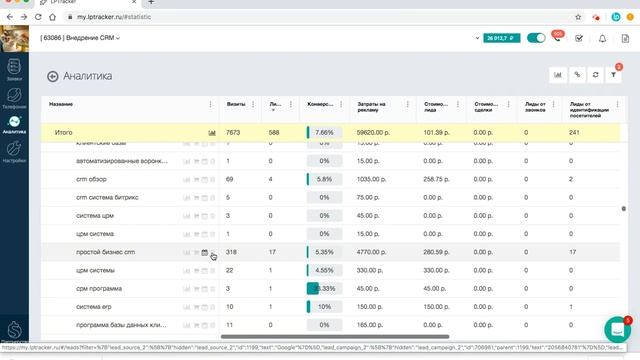Click the total visits value 7673
Screen dimensions: 640x360
pos(233,133)
